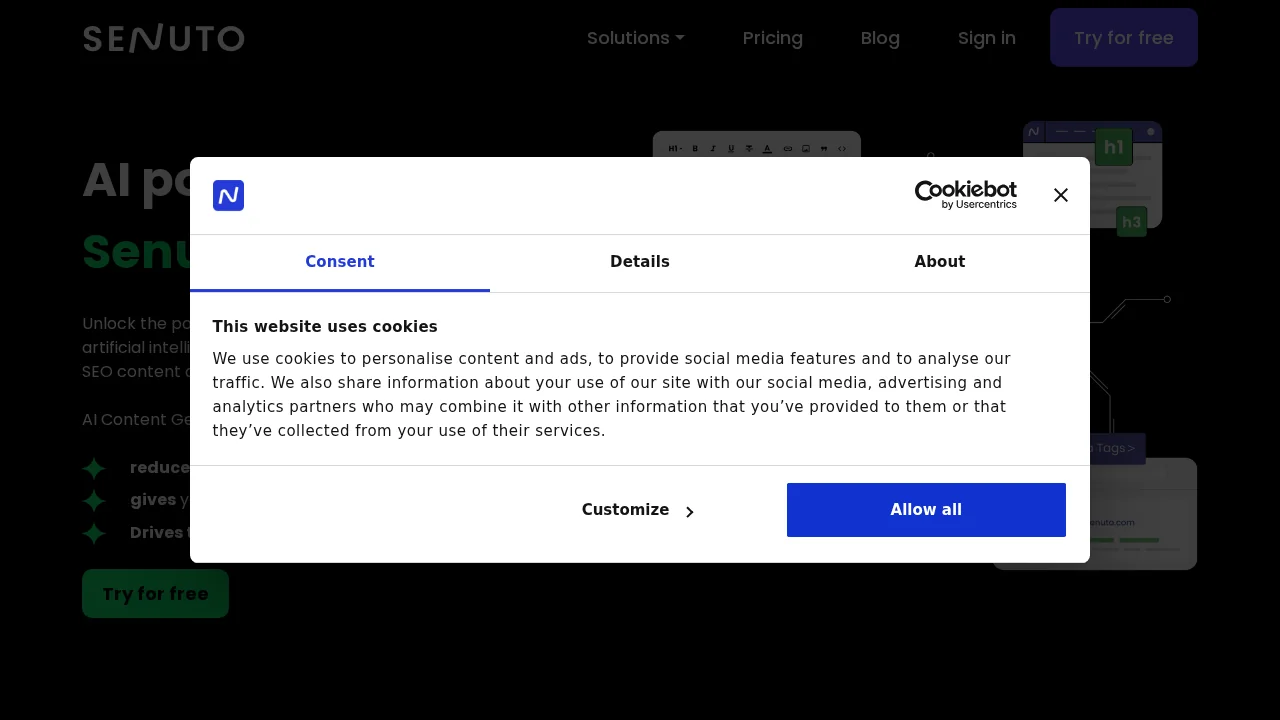Click the insert image icon
Image resolution: width=1280 pixels, height=720 pixels.
[x=806, y=148]
